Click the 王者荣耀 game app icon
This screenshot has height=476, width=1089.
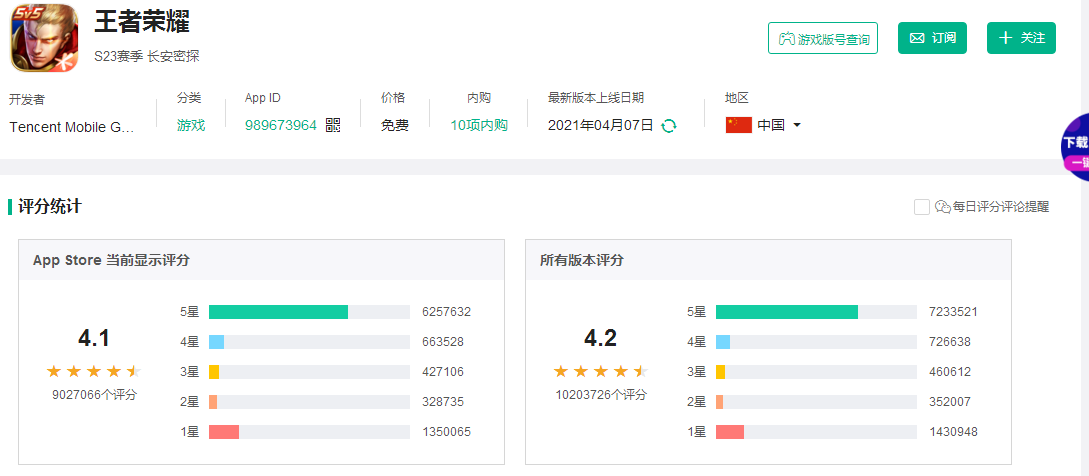[44, 38]
